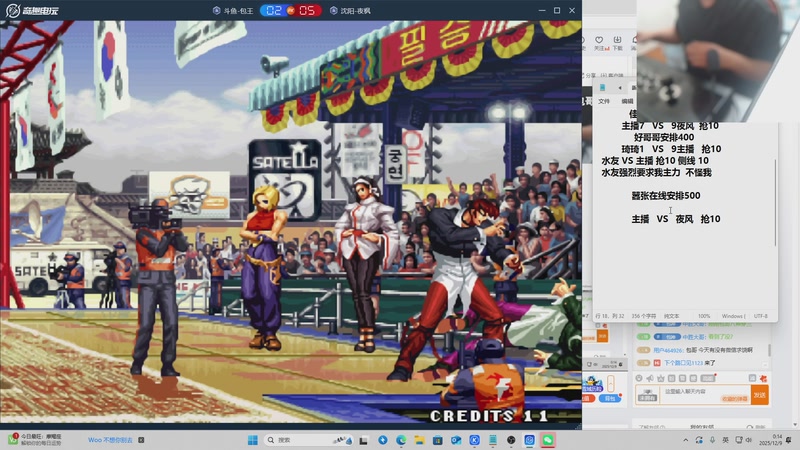Click the Notepad line 主播7 VS 9夜风 抢10
Screen dimensions: 800x450
(x=670, y=126)
